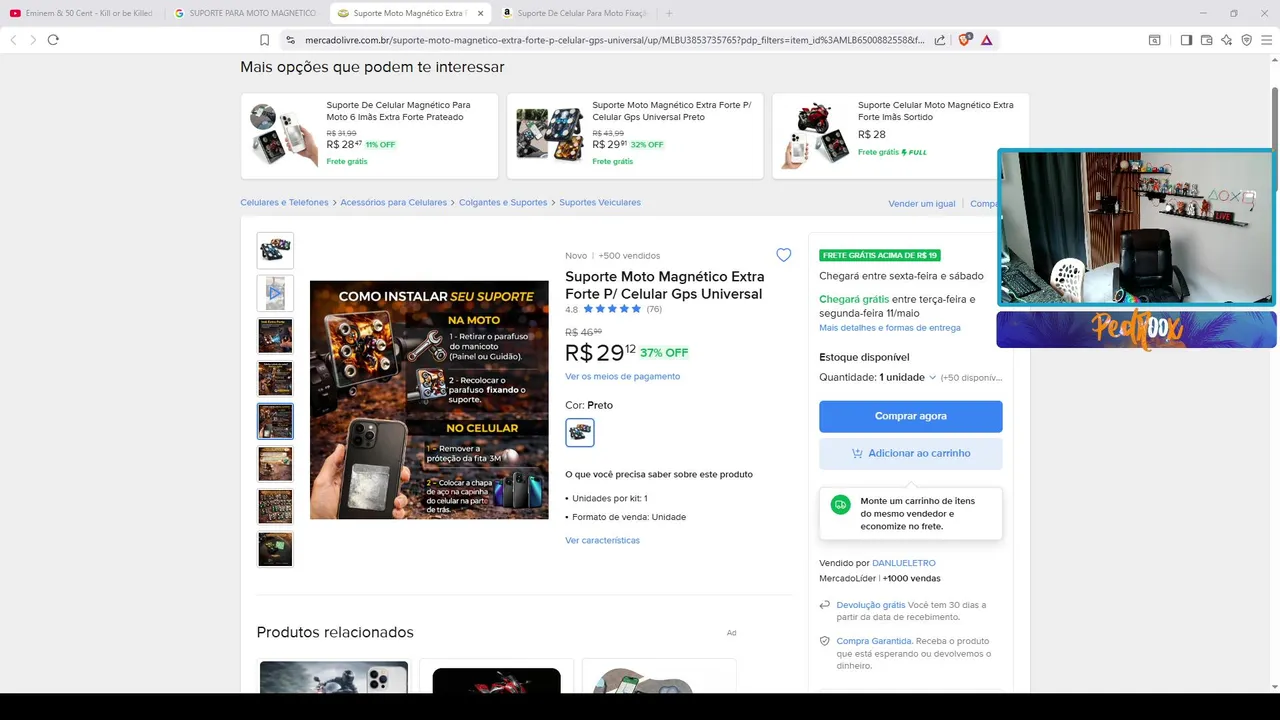Open Celulares e Telefones breadcrumb
Viewport: 1280px width, 720px height.
click(x=284, y=202)
